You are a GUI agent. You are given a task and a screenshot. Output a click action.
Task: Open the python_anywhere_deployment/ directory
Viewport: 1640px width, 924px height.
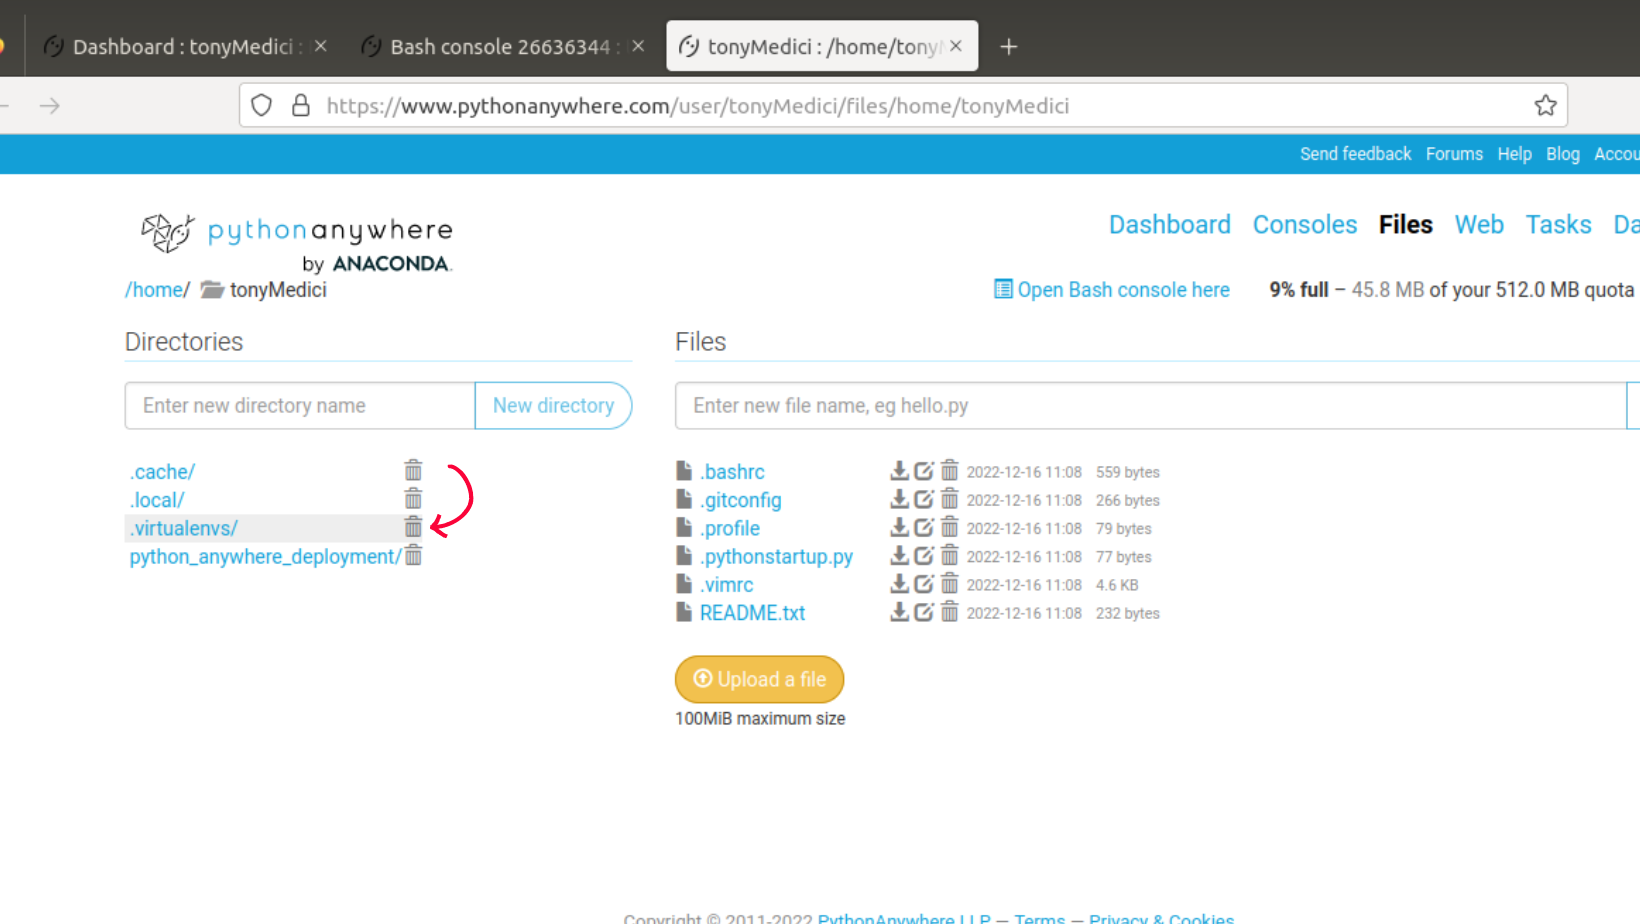tap(265, 556)
